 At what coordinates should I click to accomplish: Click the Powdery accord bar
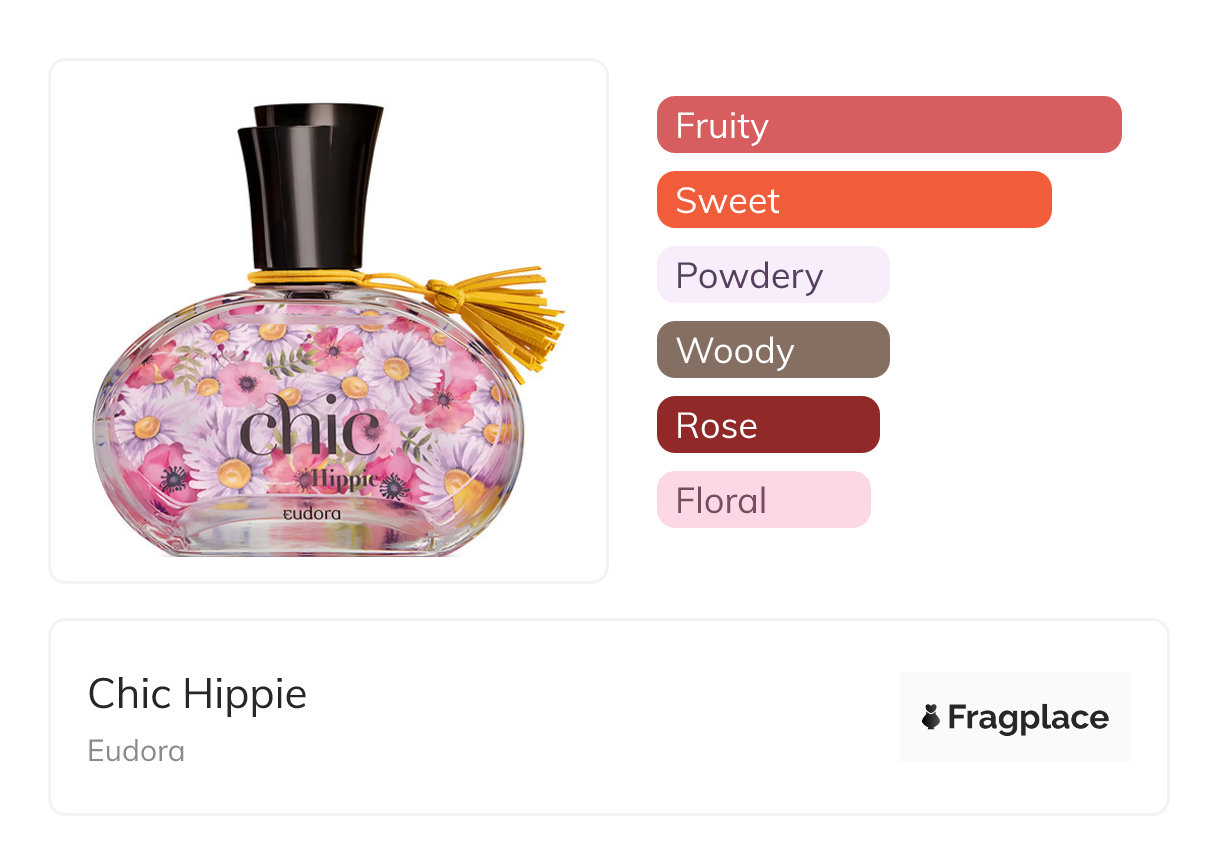(773, 275)
